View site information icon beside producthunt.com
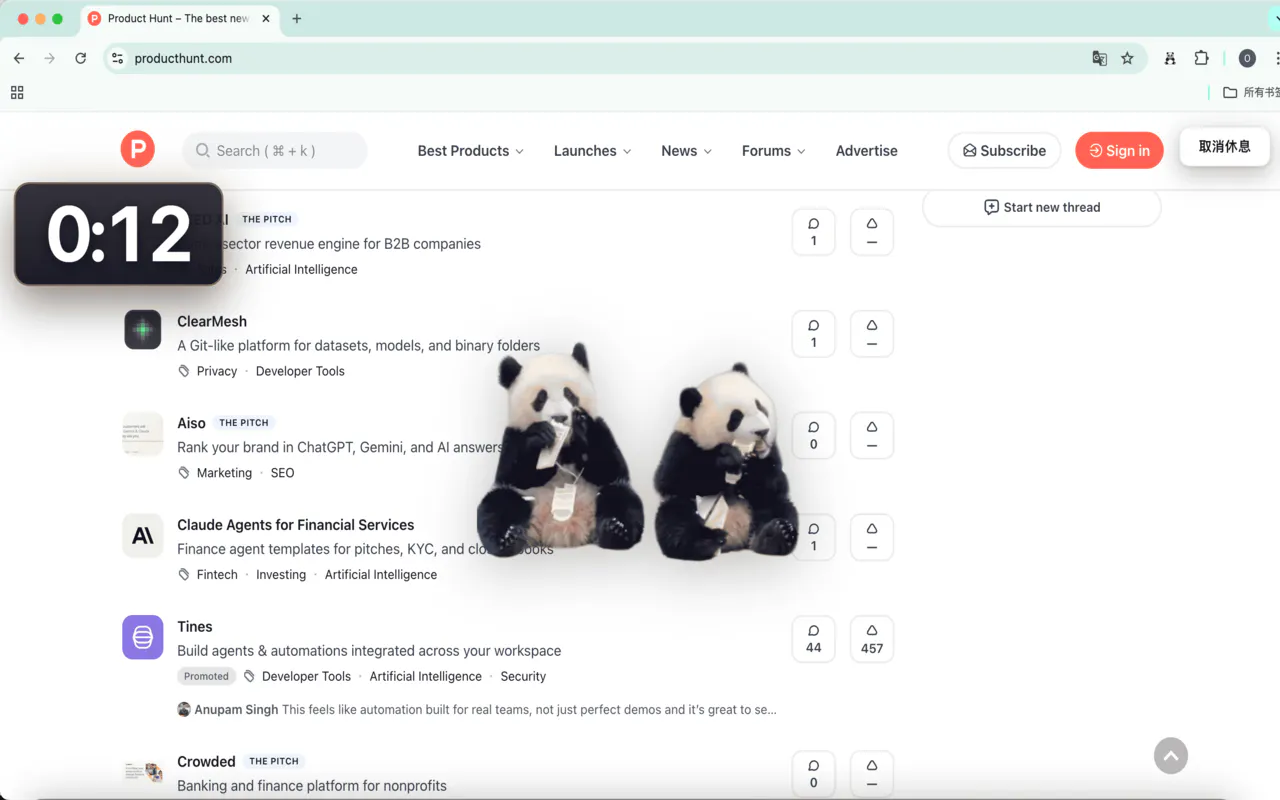 118,58
